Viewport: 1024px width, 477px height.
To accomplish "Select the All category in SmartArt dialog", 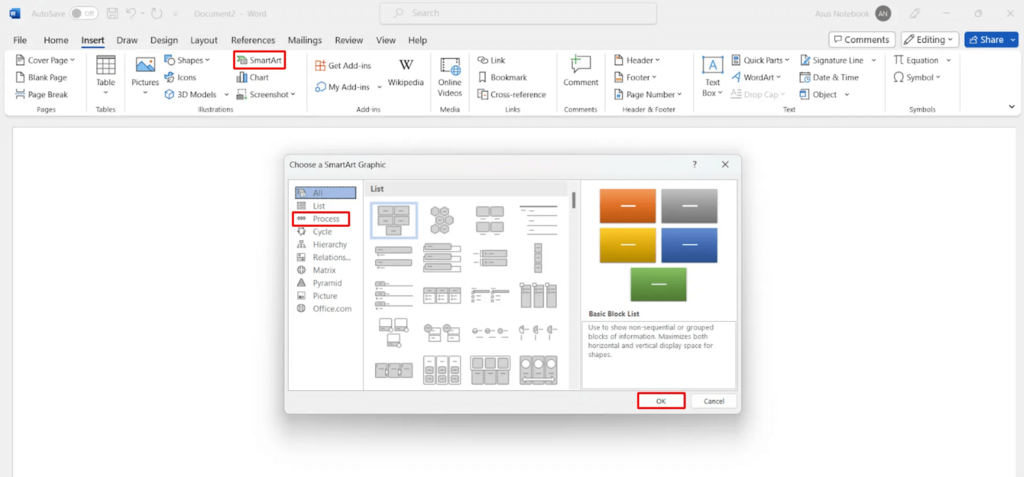I will pyautogui.click(x=325, y=193).
